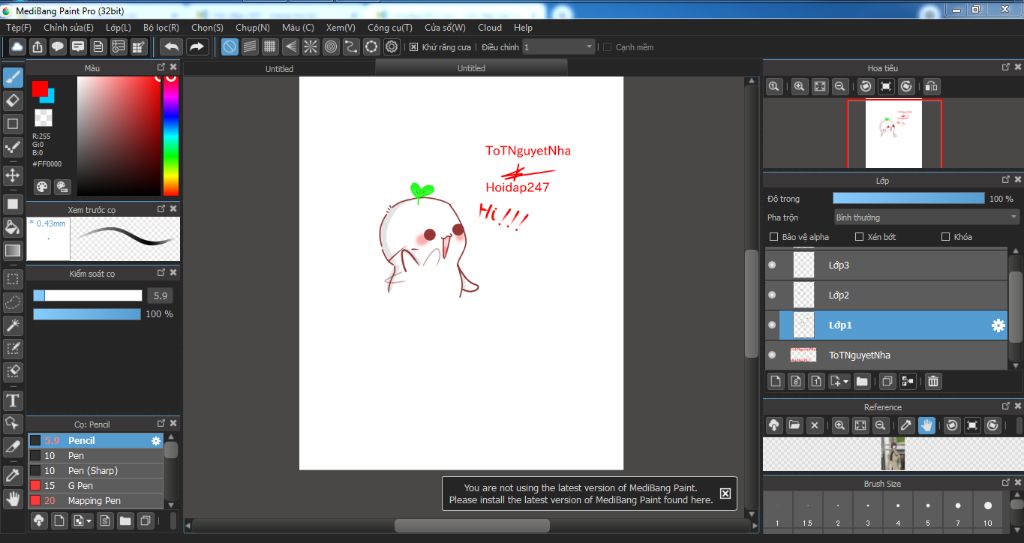The image size is (1024, 543).
Task: Select the Pen brush
Action: [95, 455]
